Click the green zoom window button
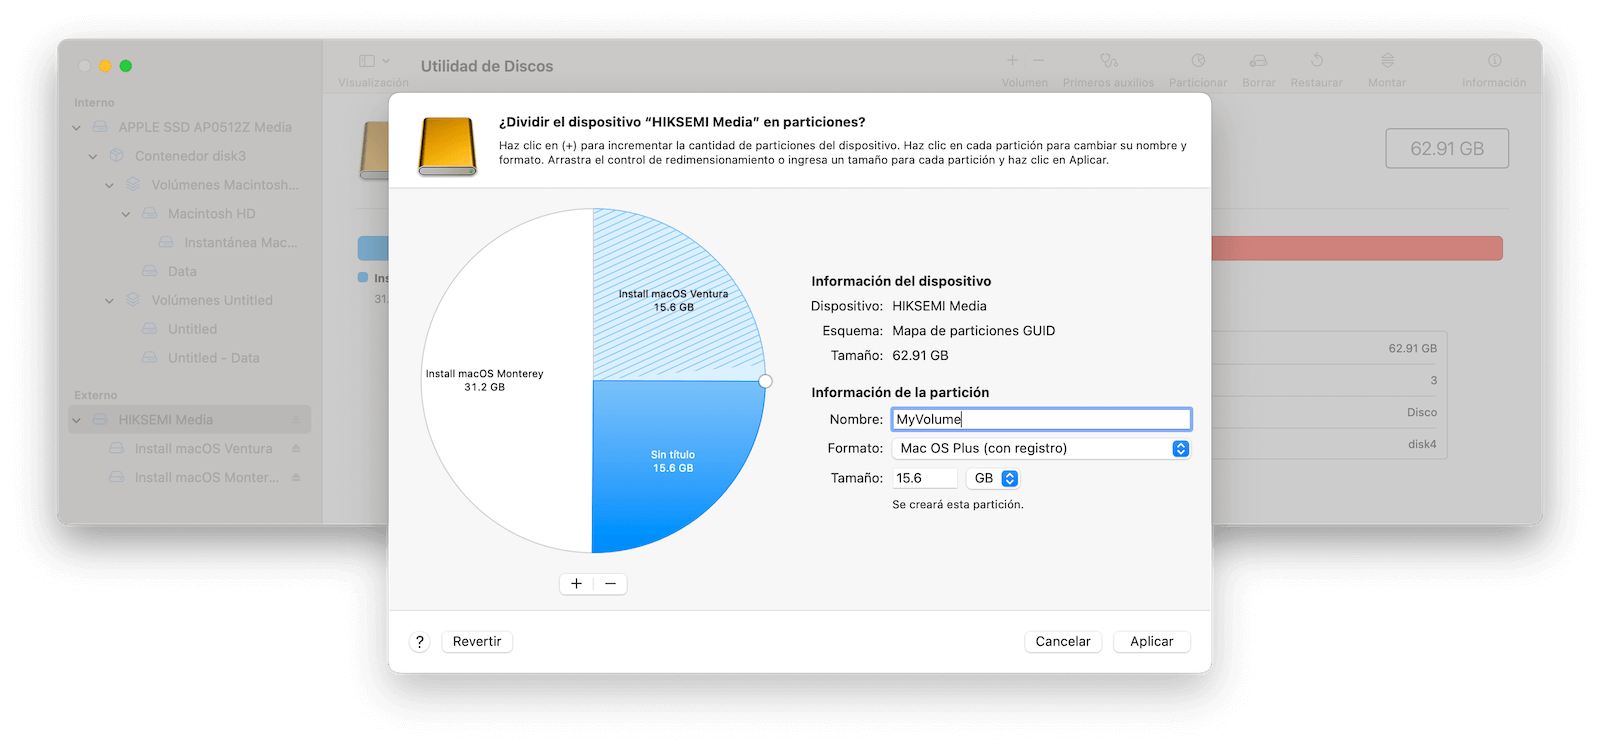Image resolution: width=1600 pixels, height=749 pixels. (126, 66)
